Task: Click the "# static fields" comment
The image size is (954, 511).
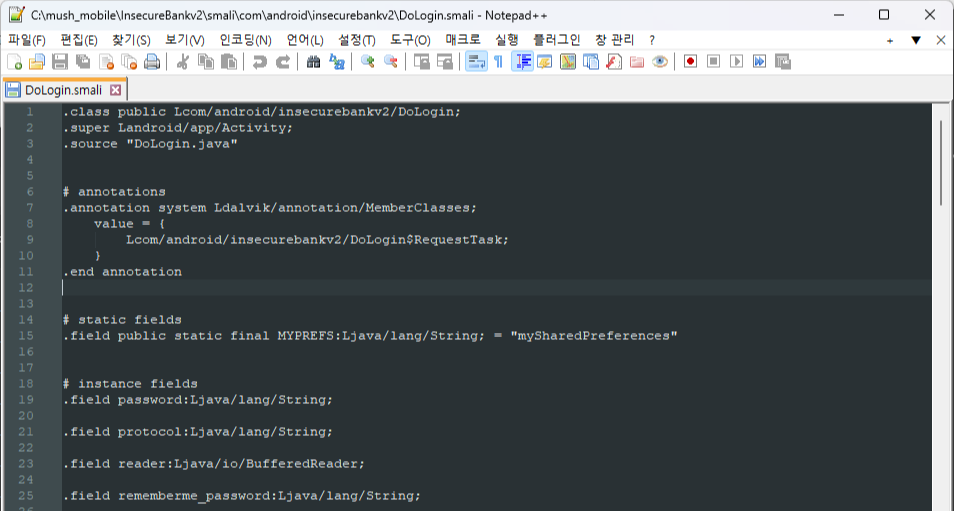Action: 122,319
